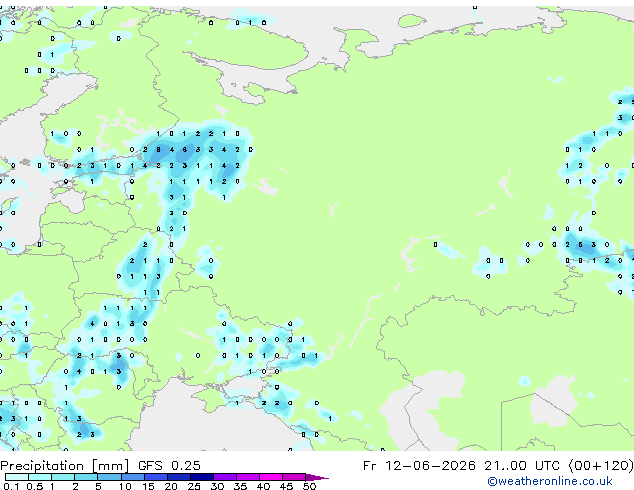634x490 pixels.
Task: Click the 0.1–0.5 mm legend swatch
Action: pos(17,477)
